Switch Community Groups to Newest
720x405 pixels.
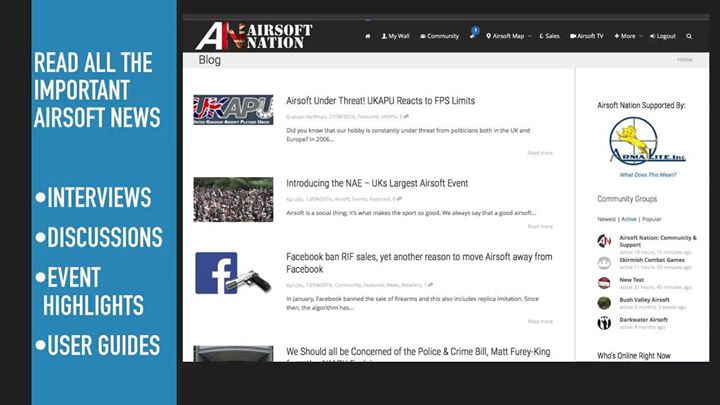(x=606, y=219)
